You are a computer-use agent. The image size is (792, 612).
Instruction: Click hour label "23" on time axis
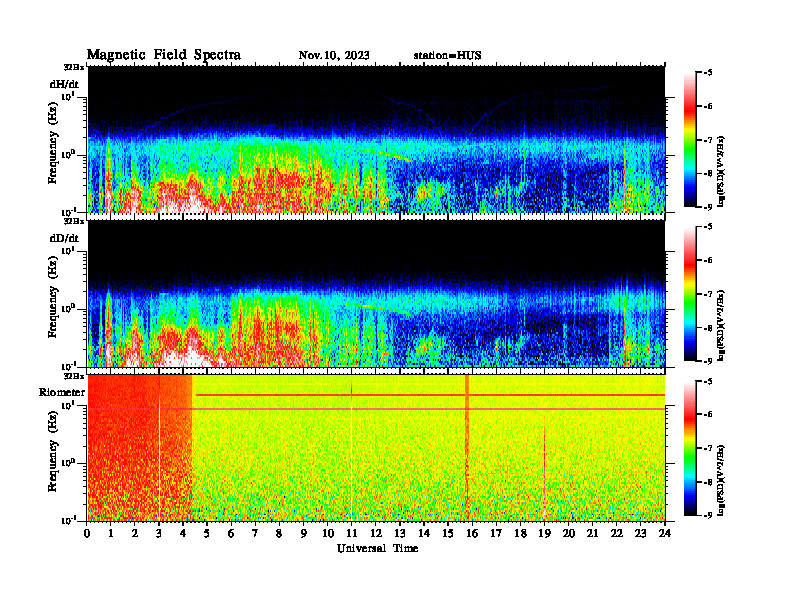[640, 533]
